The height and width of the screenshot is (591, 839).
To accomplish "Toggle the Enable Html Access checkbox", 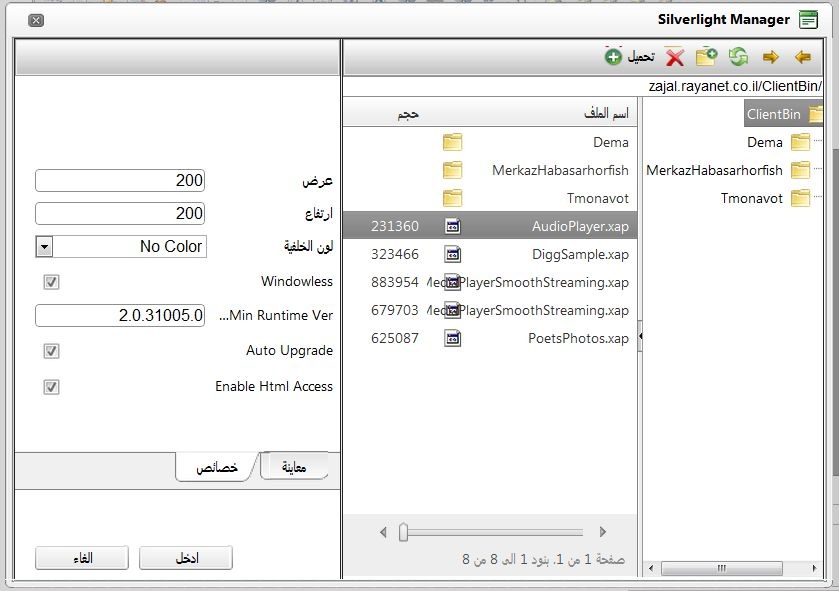I will pos(51,387).
